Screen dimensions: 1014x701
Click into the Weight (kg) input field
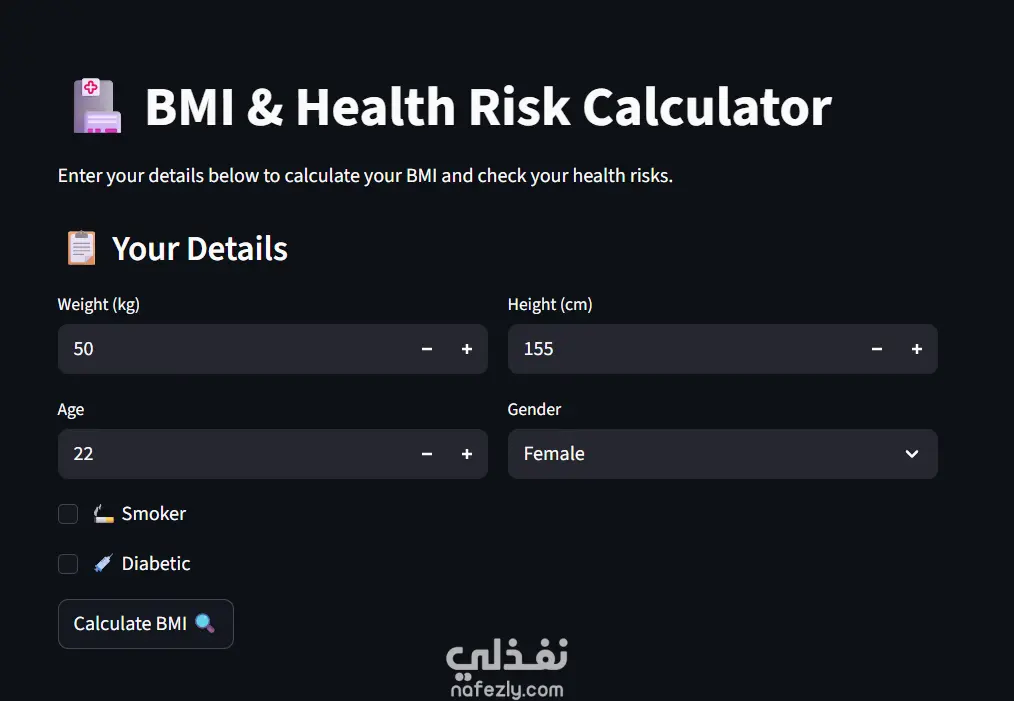[230, 349]
